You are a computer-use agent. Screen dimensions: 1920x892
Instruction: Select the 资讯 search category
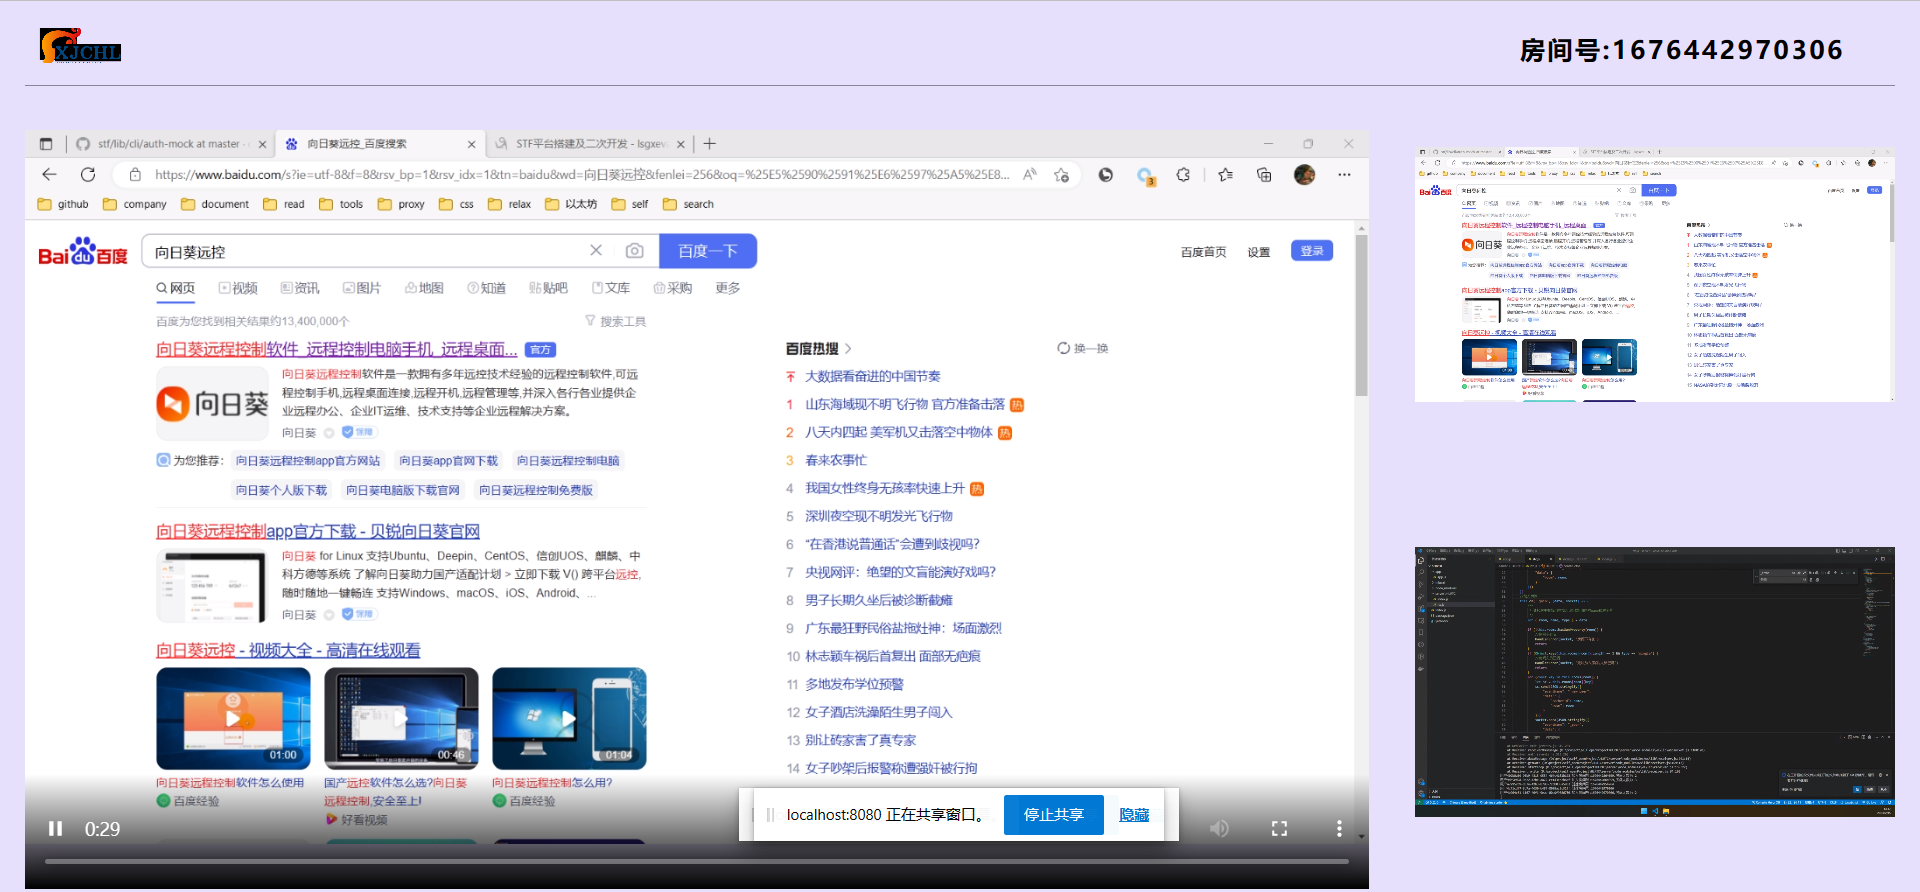point(300,288)
